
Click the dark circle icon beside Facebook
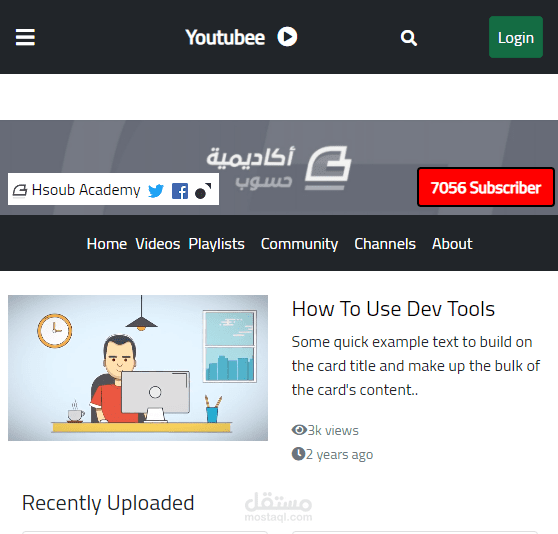[203, 191]
